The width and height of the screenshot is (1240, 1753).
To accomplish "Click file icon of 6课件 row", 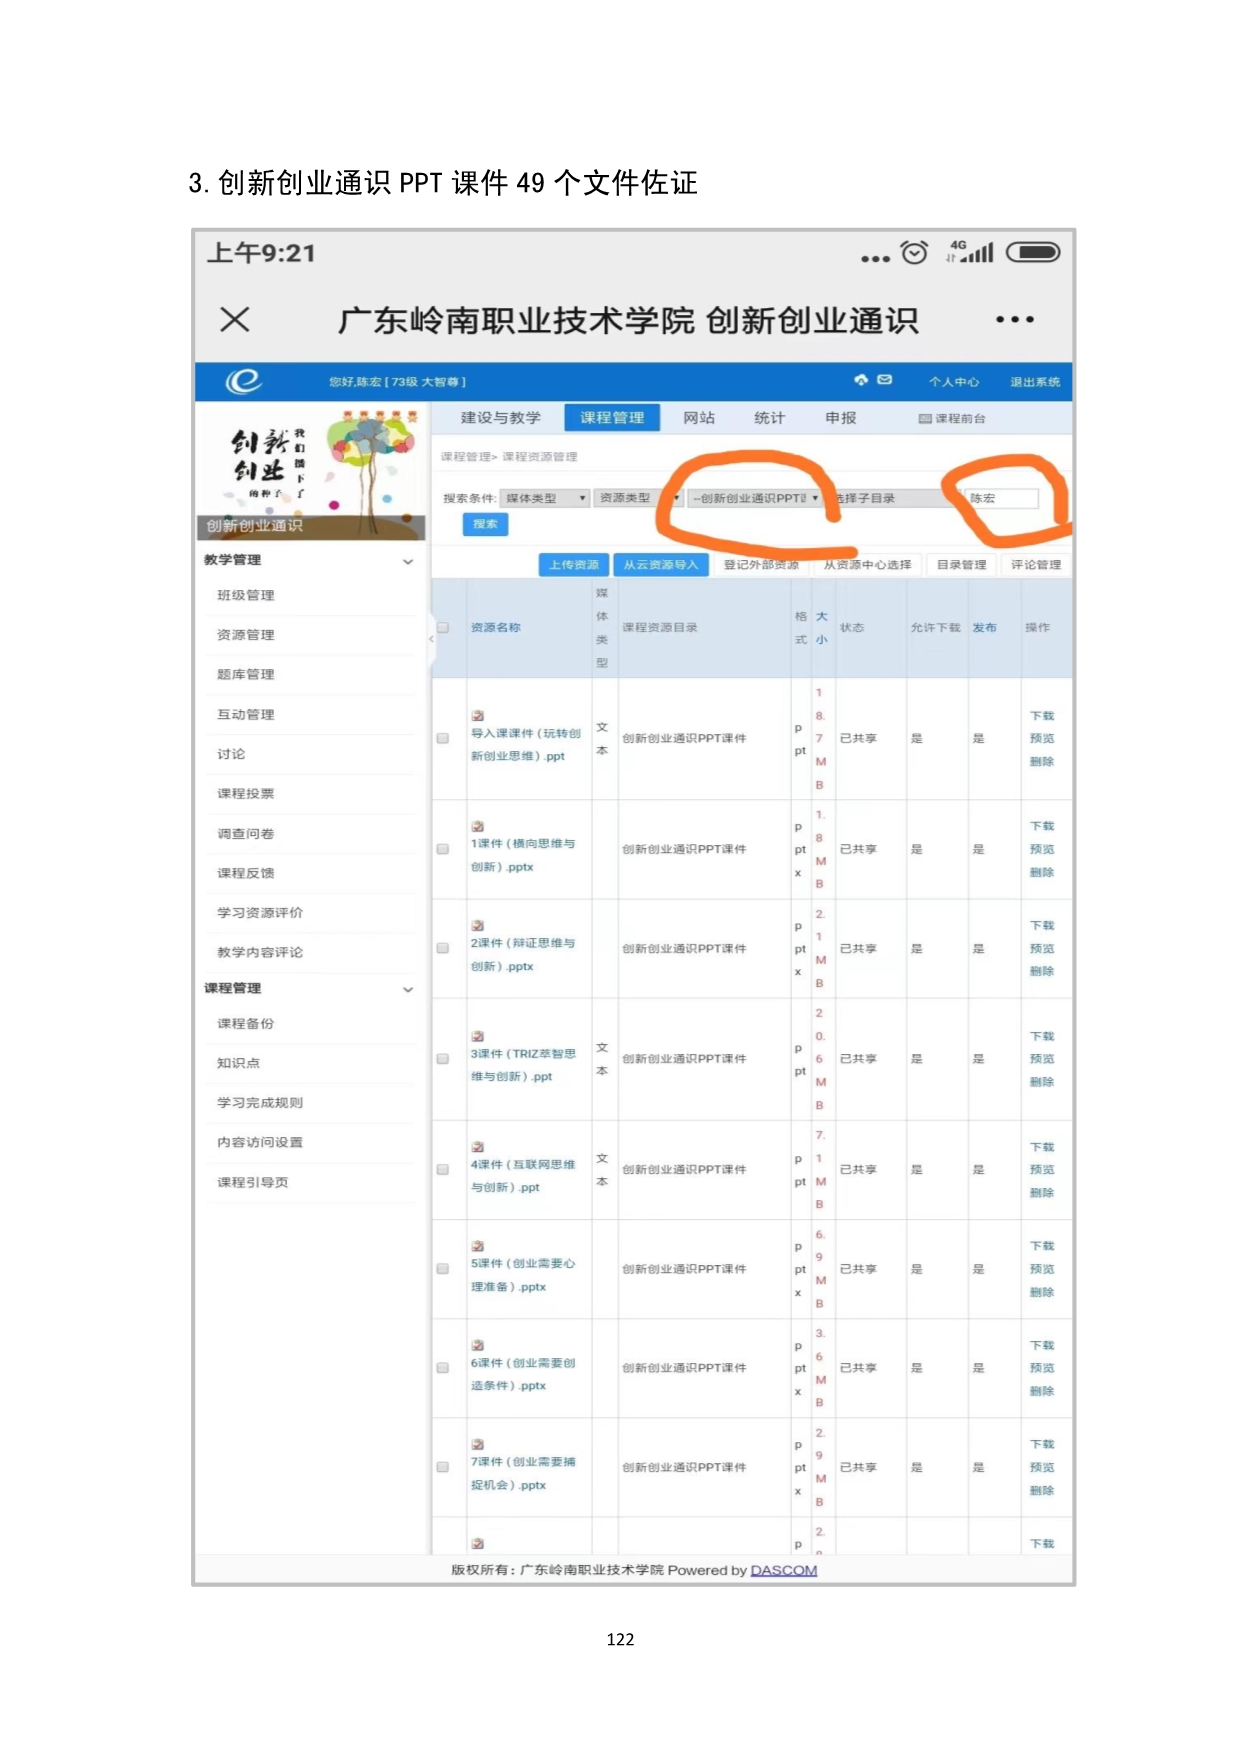I will click(x=478, y=1345).
